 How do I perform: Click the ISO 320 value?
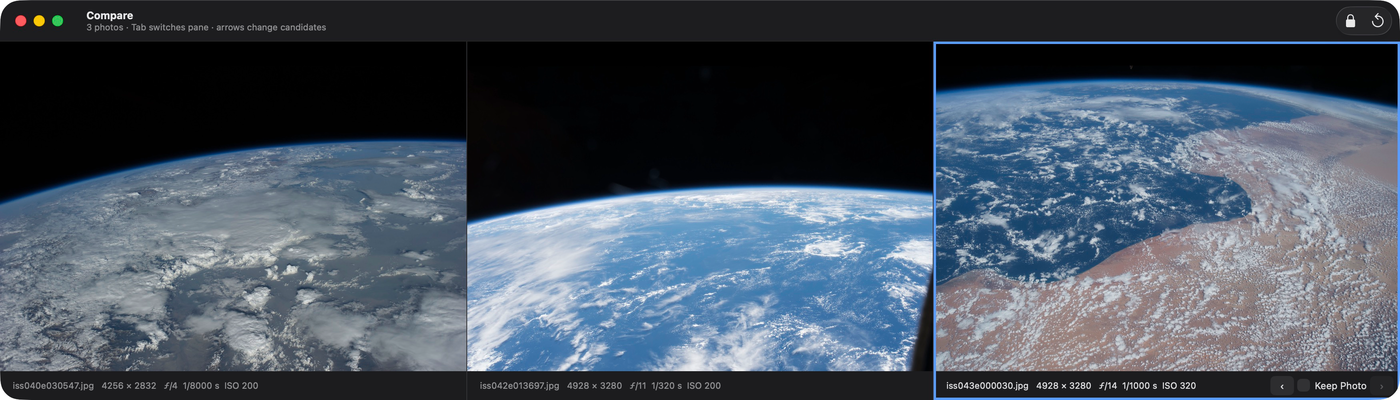(1179, 386)
